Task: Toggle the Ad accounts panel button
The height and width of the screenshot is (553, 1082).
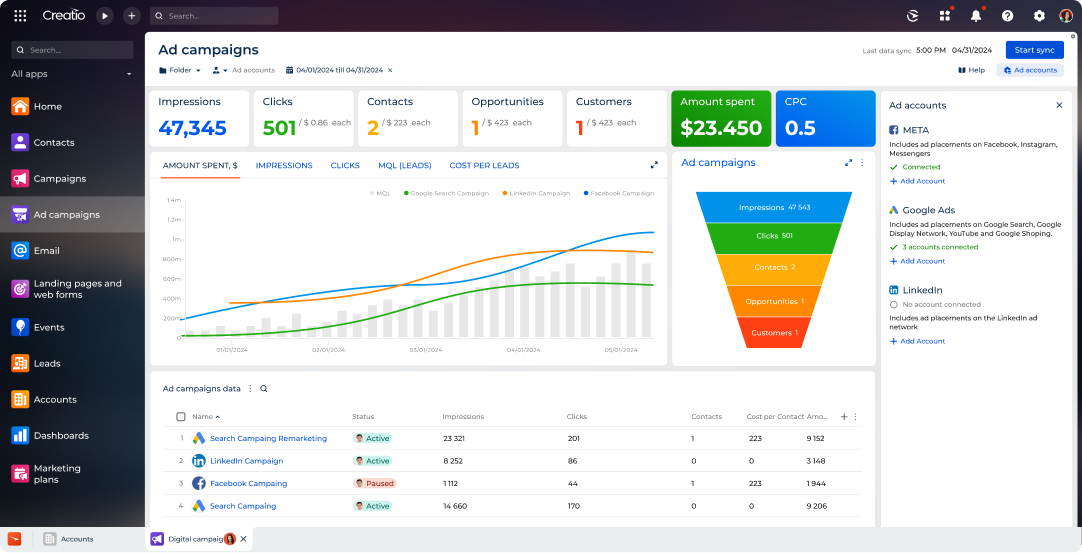Action: point(1030,70)
